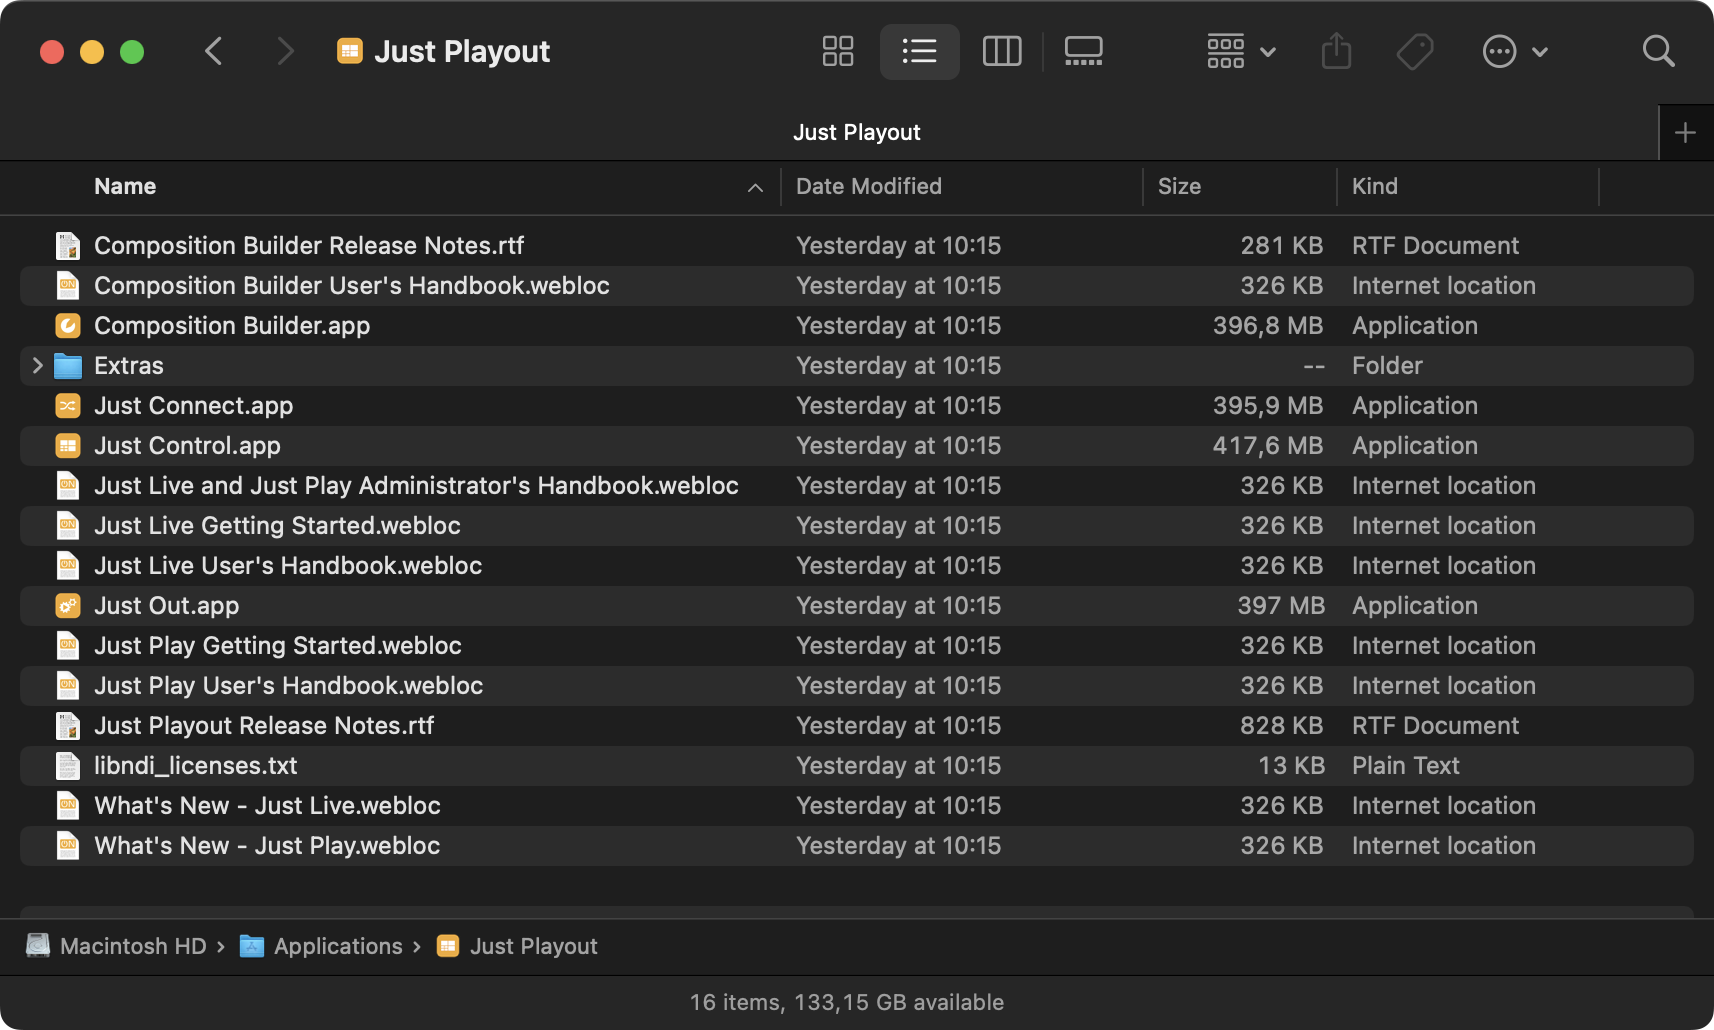
Task: Click Just Playout in path bar
Action: [517, 946]
